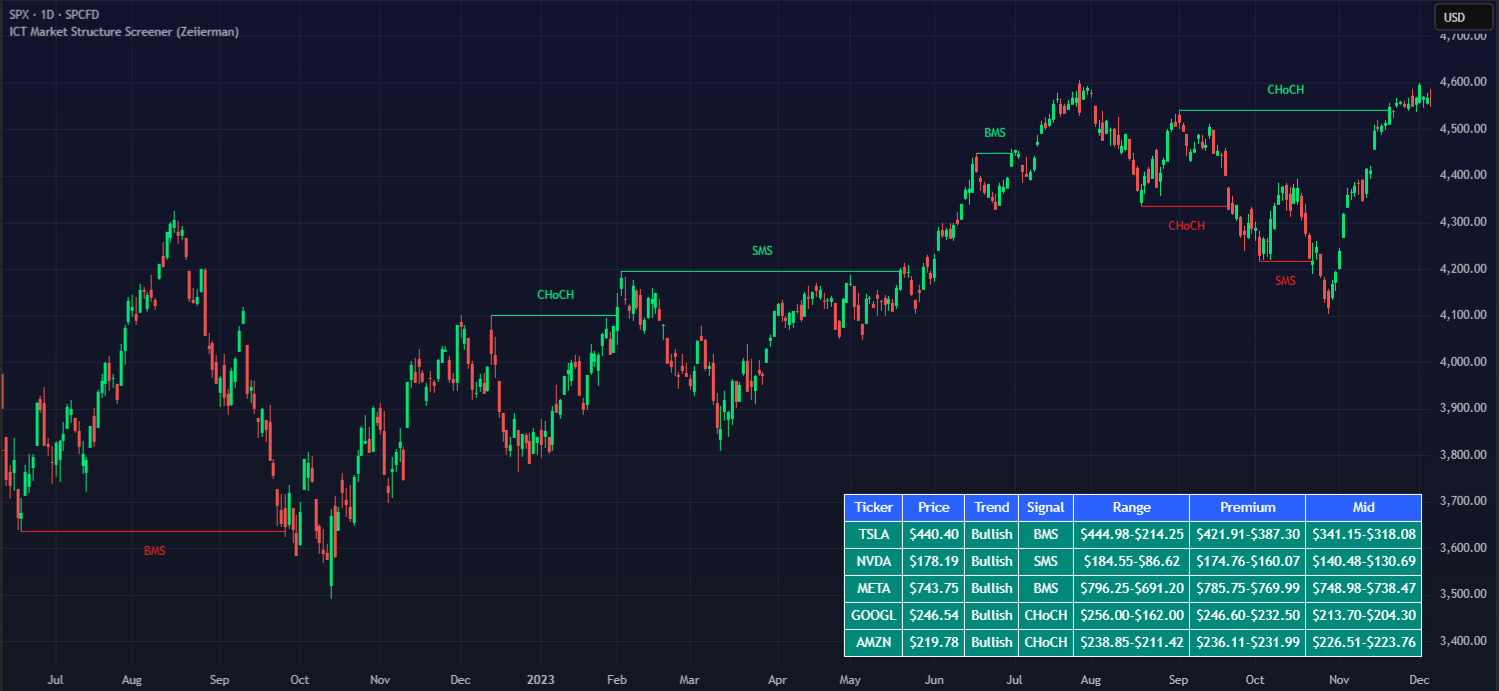Click the Ticker column header
This screenshot has width=1499, height=691.
(x=872, y=507)
